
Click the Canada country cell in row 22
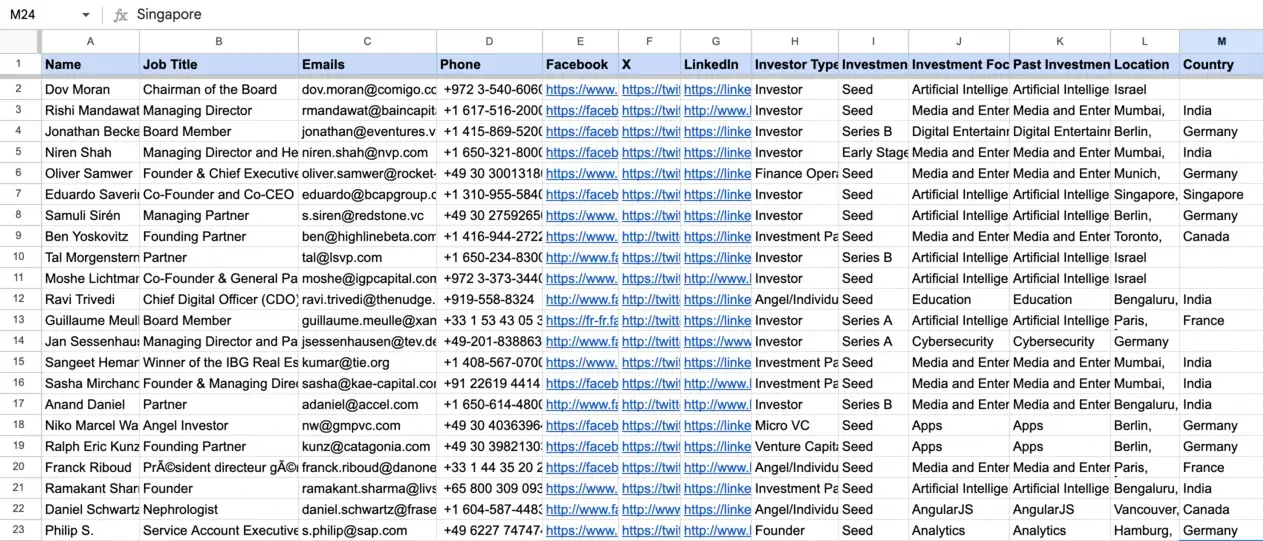(1221, 509)
